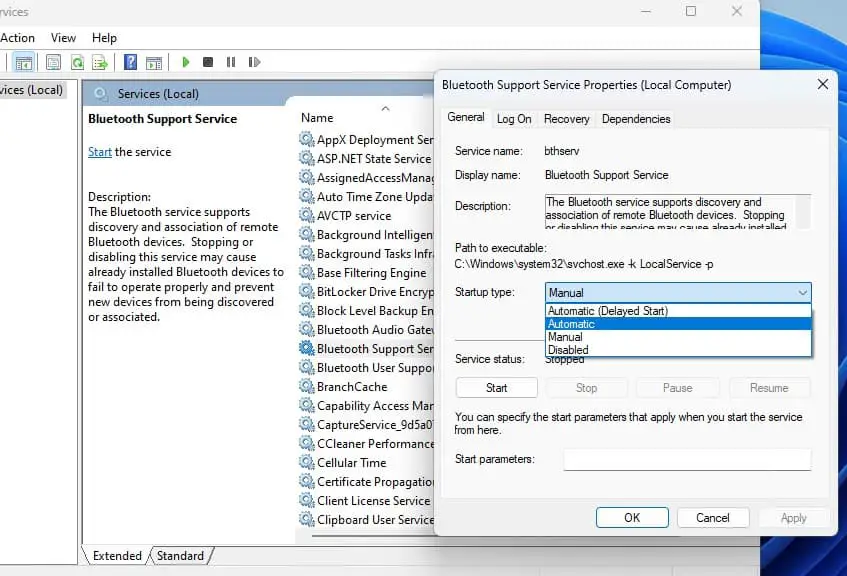Click the Show/Hide Console Tree toolbar icon
The image size is (847, 576).
click(23, 63)
